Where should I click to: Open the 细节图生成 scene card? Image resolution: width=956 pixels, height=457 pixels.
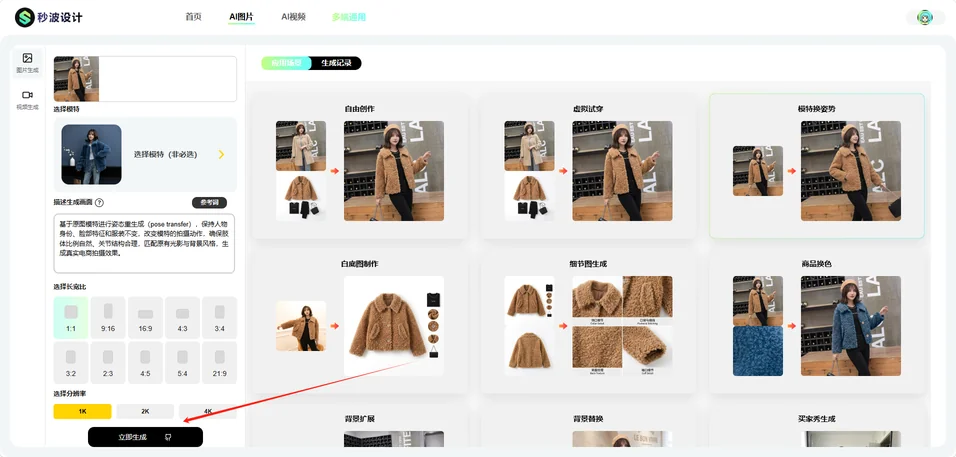click(x=588, y=321)
